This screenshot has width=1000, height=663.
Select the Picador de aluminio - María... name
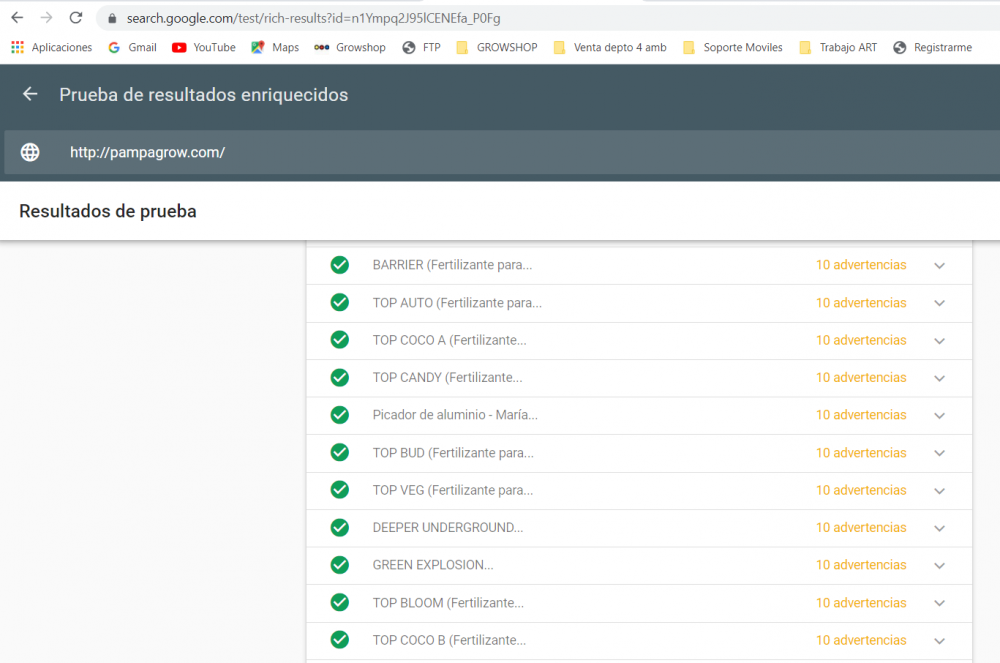click(455, 415)
